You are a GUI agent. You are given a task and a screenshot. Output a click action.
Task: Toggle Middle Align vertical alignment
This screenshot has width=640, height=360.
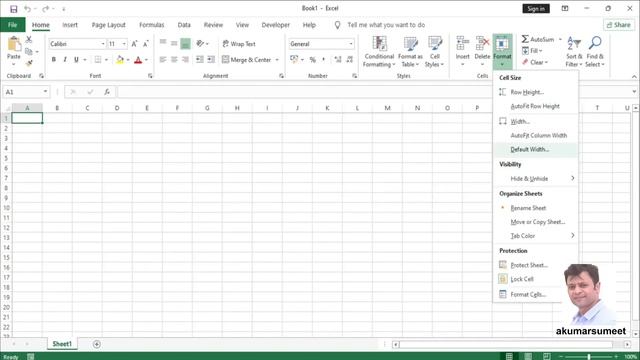[174, 43]
